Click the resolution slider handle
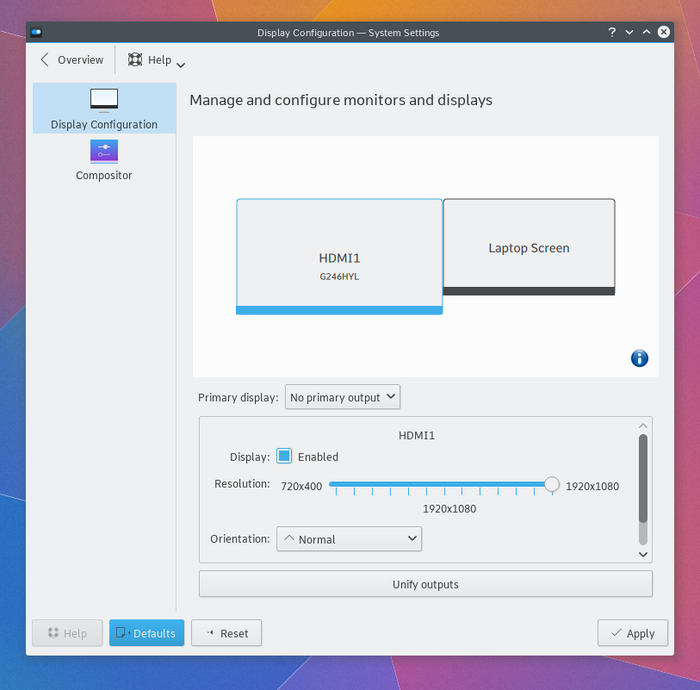700x690 pixels. 552,485
